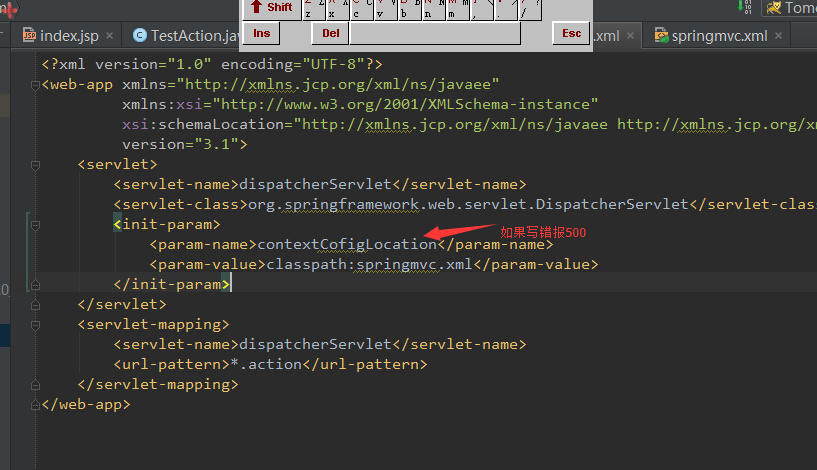Click the b key on on-screen keyboard

[x=410, y=9]
